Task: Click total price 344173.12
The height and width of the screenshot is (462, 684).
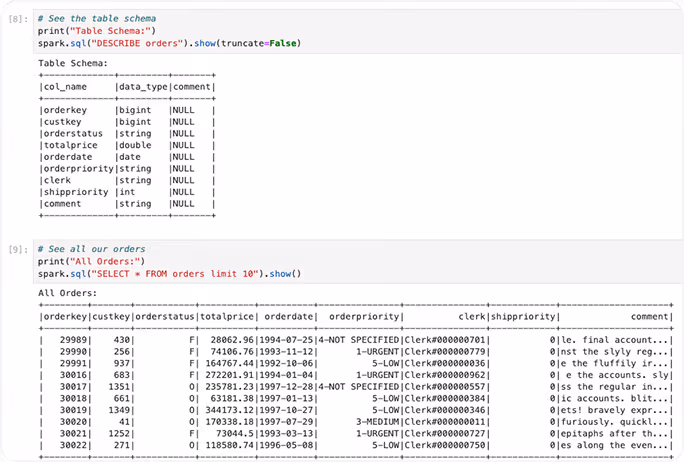Action: [x=229, y=410]
